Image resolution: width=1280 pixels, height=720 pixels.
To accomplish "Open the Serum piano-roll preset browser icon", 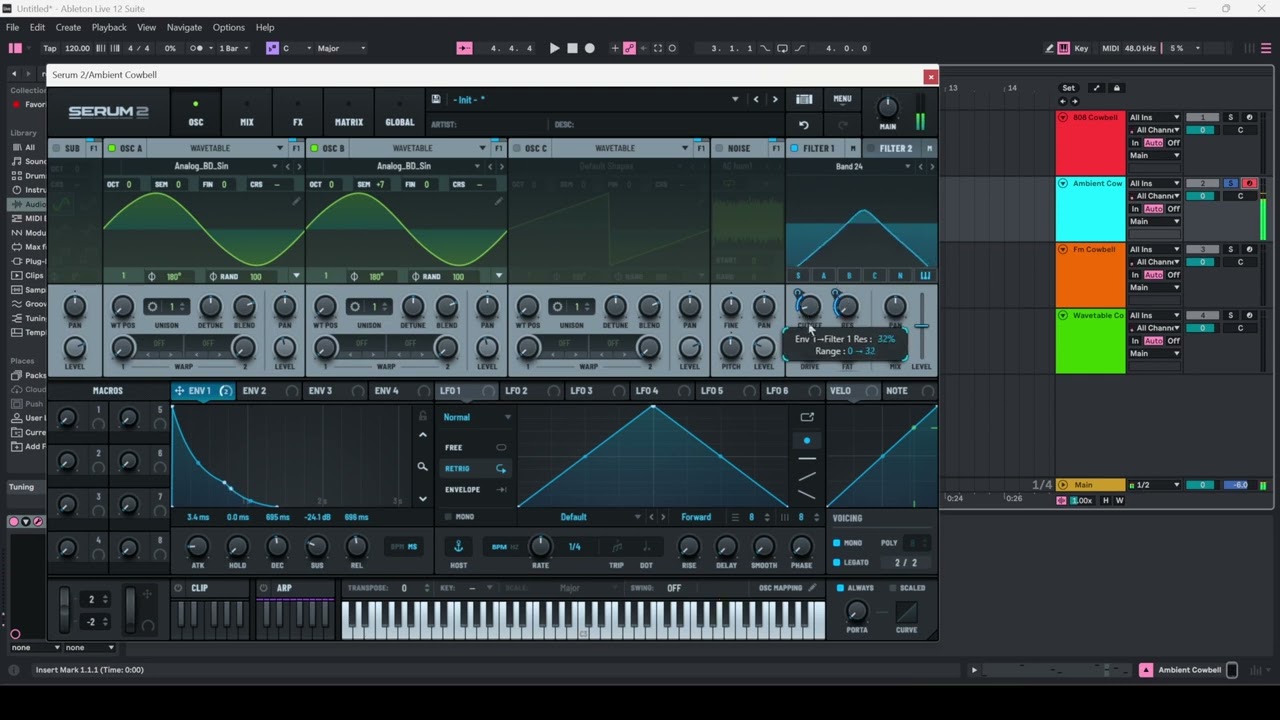I will (803, 99).
